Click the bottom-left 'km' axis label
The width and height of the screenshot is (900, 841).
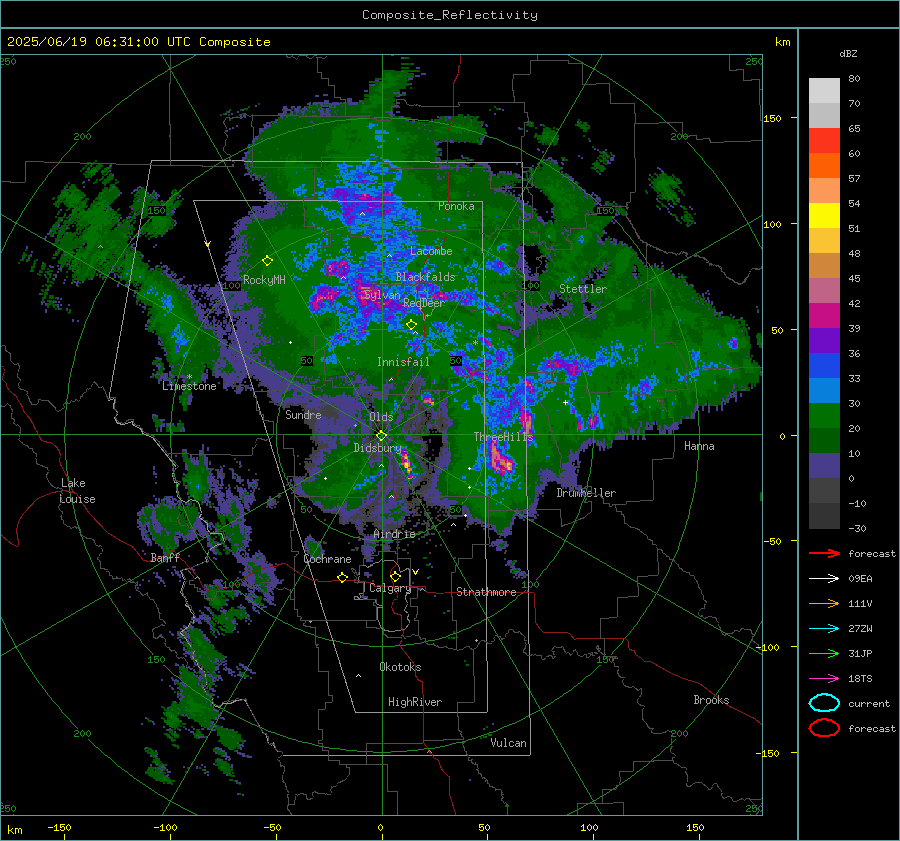(x=14, y=830)
